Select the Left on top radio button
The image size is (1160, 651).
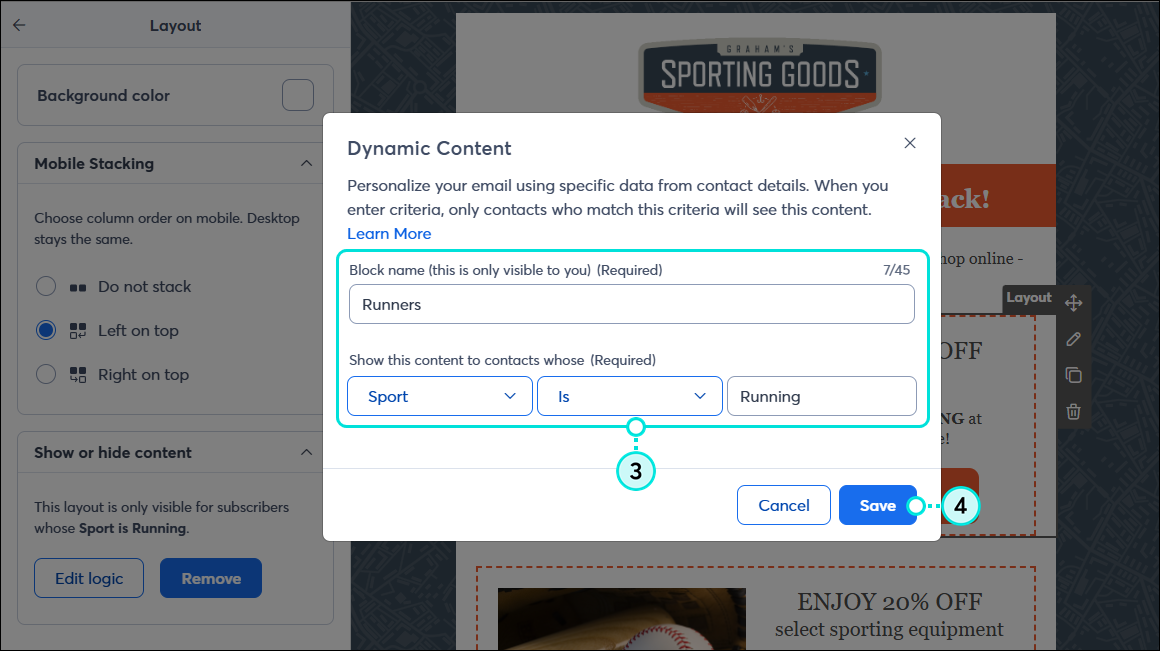pos(45,330)
